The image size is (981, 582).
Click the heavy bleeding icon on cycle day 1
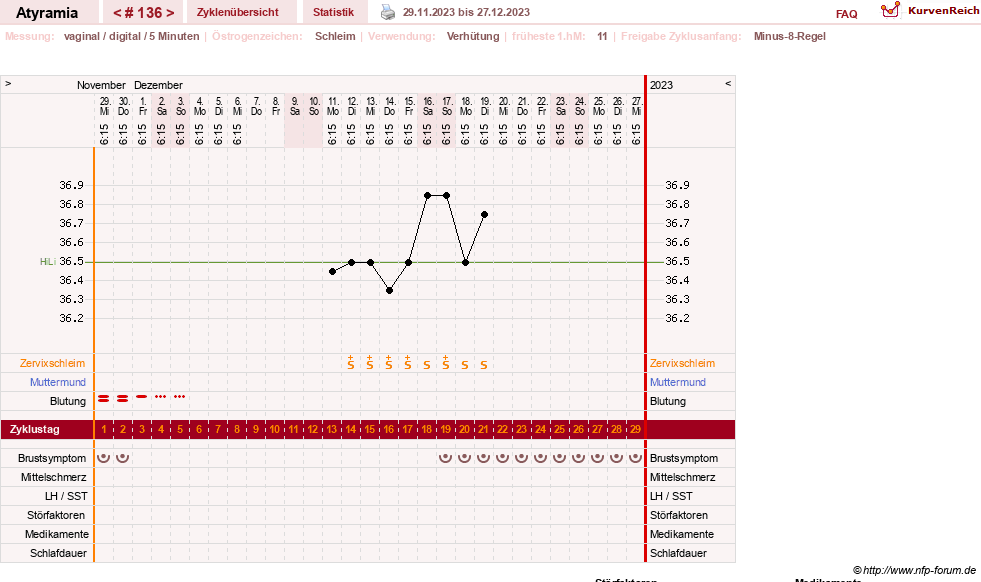coord(104,398)
